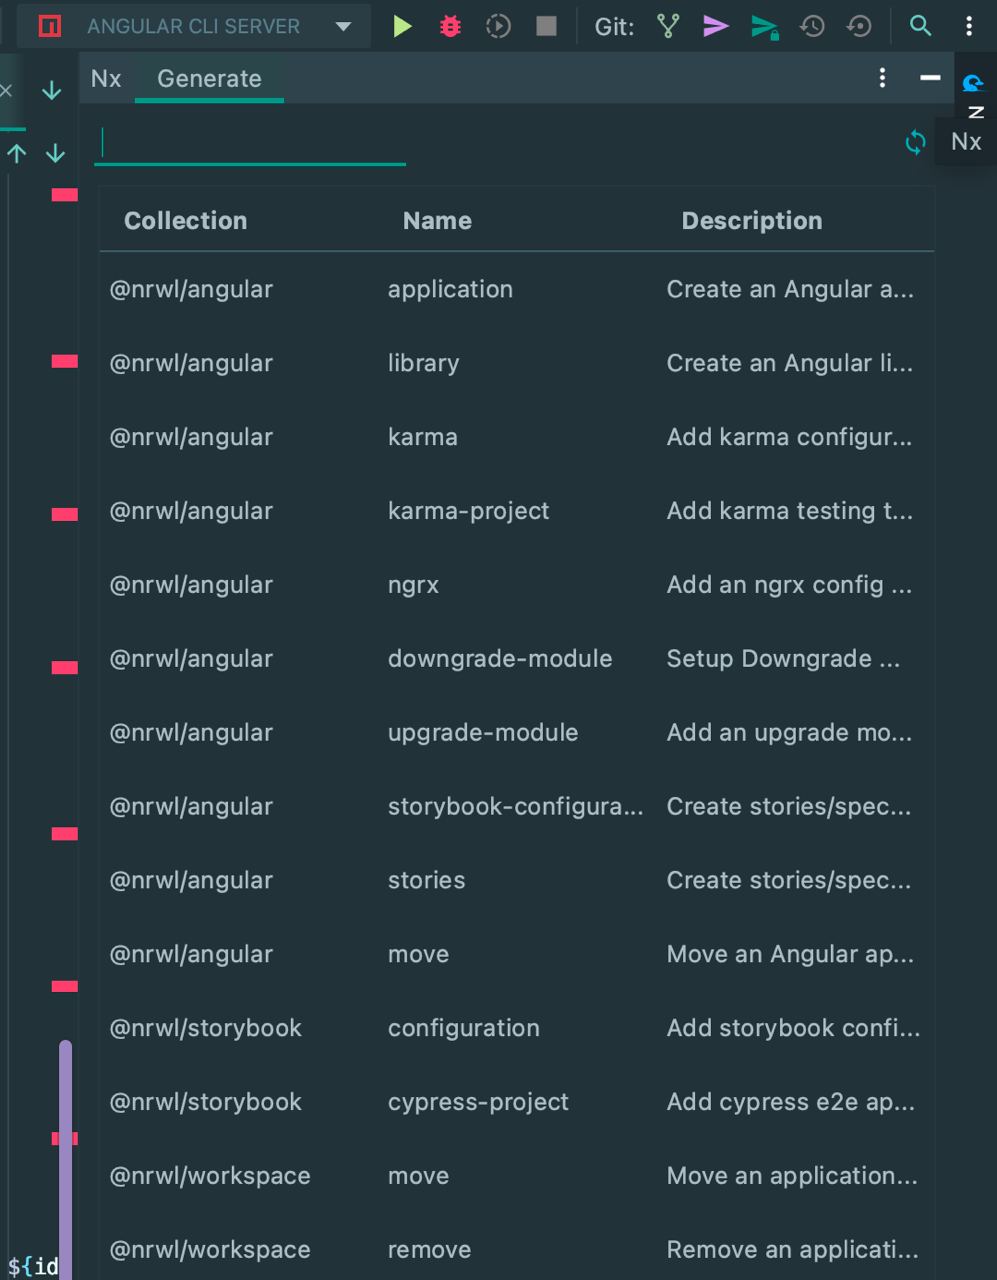997x1280 pixels.
Task: Click the teal down arrow beside the tab
Action: click(52, 91)
